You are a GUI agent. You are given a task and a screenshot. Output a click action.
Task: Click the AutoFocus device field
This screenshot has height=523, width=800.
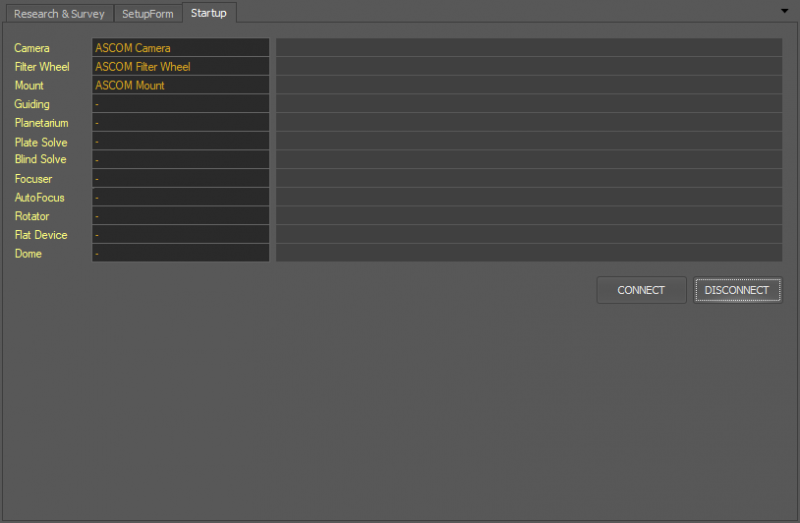[181, 197]
